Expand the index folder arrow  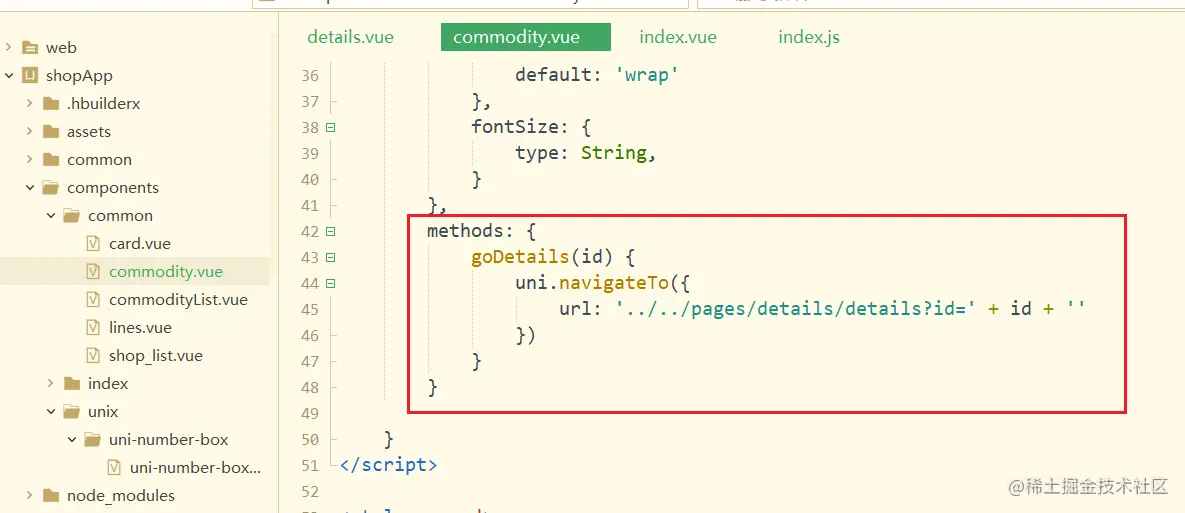pyautogui.click(x=51, y=384)
